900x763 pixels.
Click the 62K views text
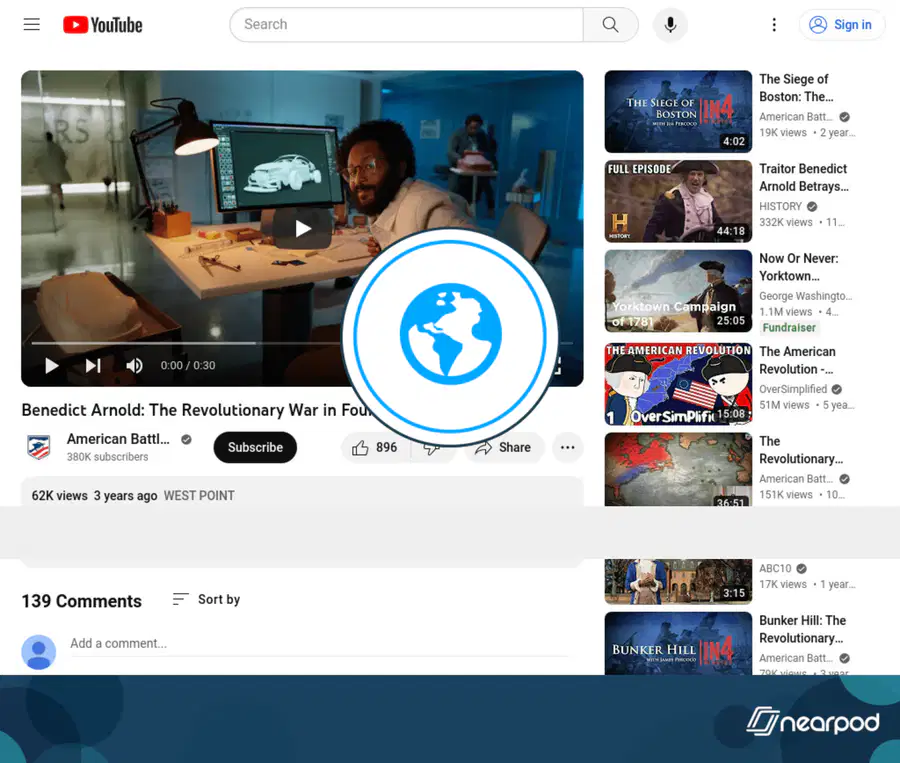click(59, 495)
